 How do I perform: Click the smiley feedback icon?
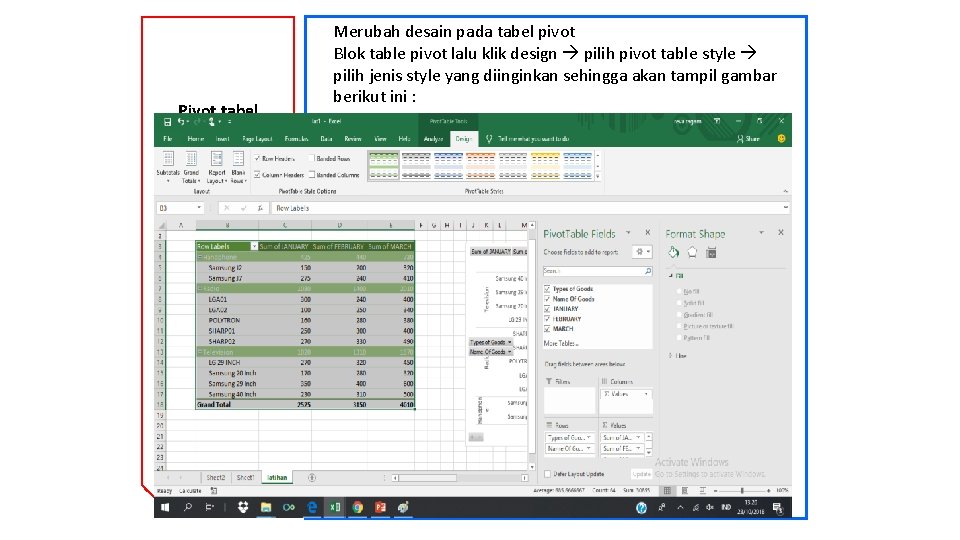[781, 139]
